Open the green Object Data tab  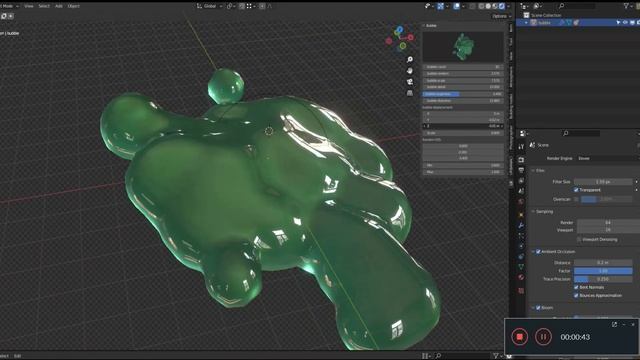(x=521, y=267)
